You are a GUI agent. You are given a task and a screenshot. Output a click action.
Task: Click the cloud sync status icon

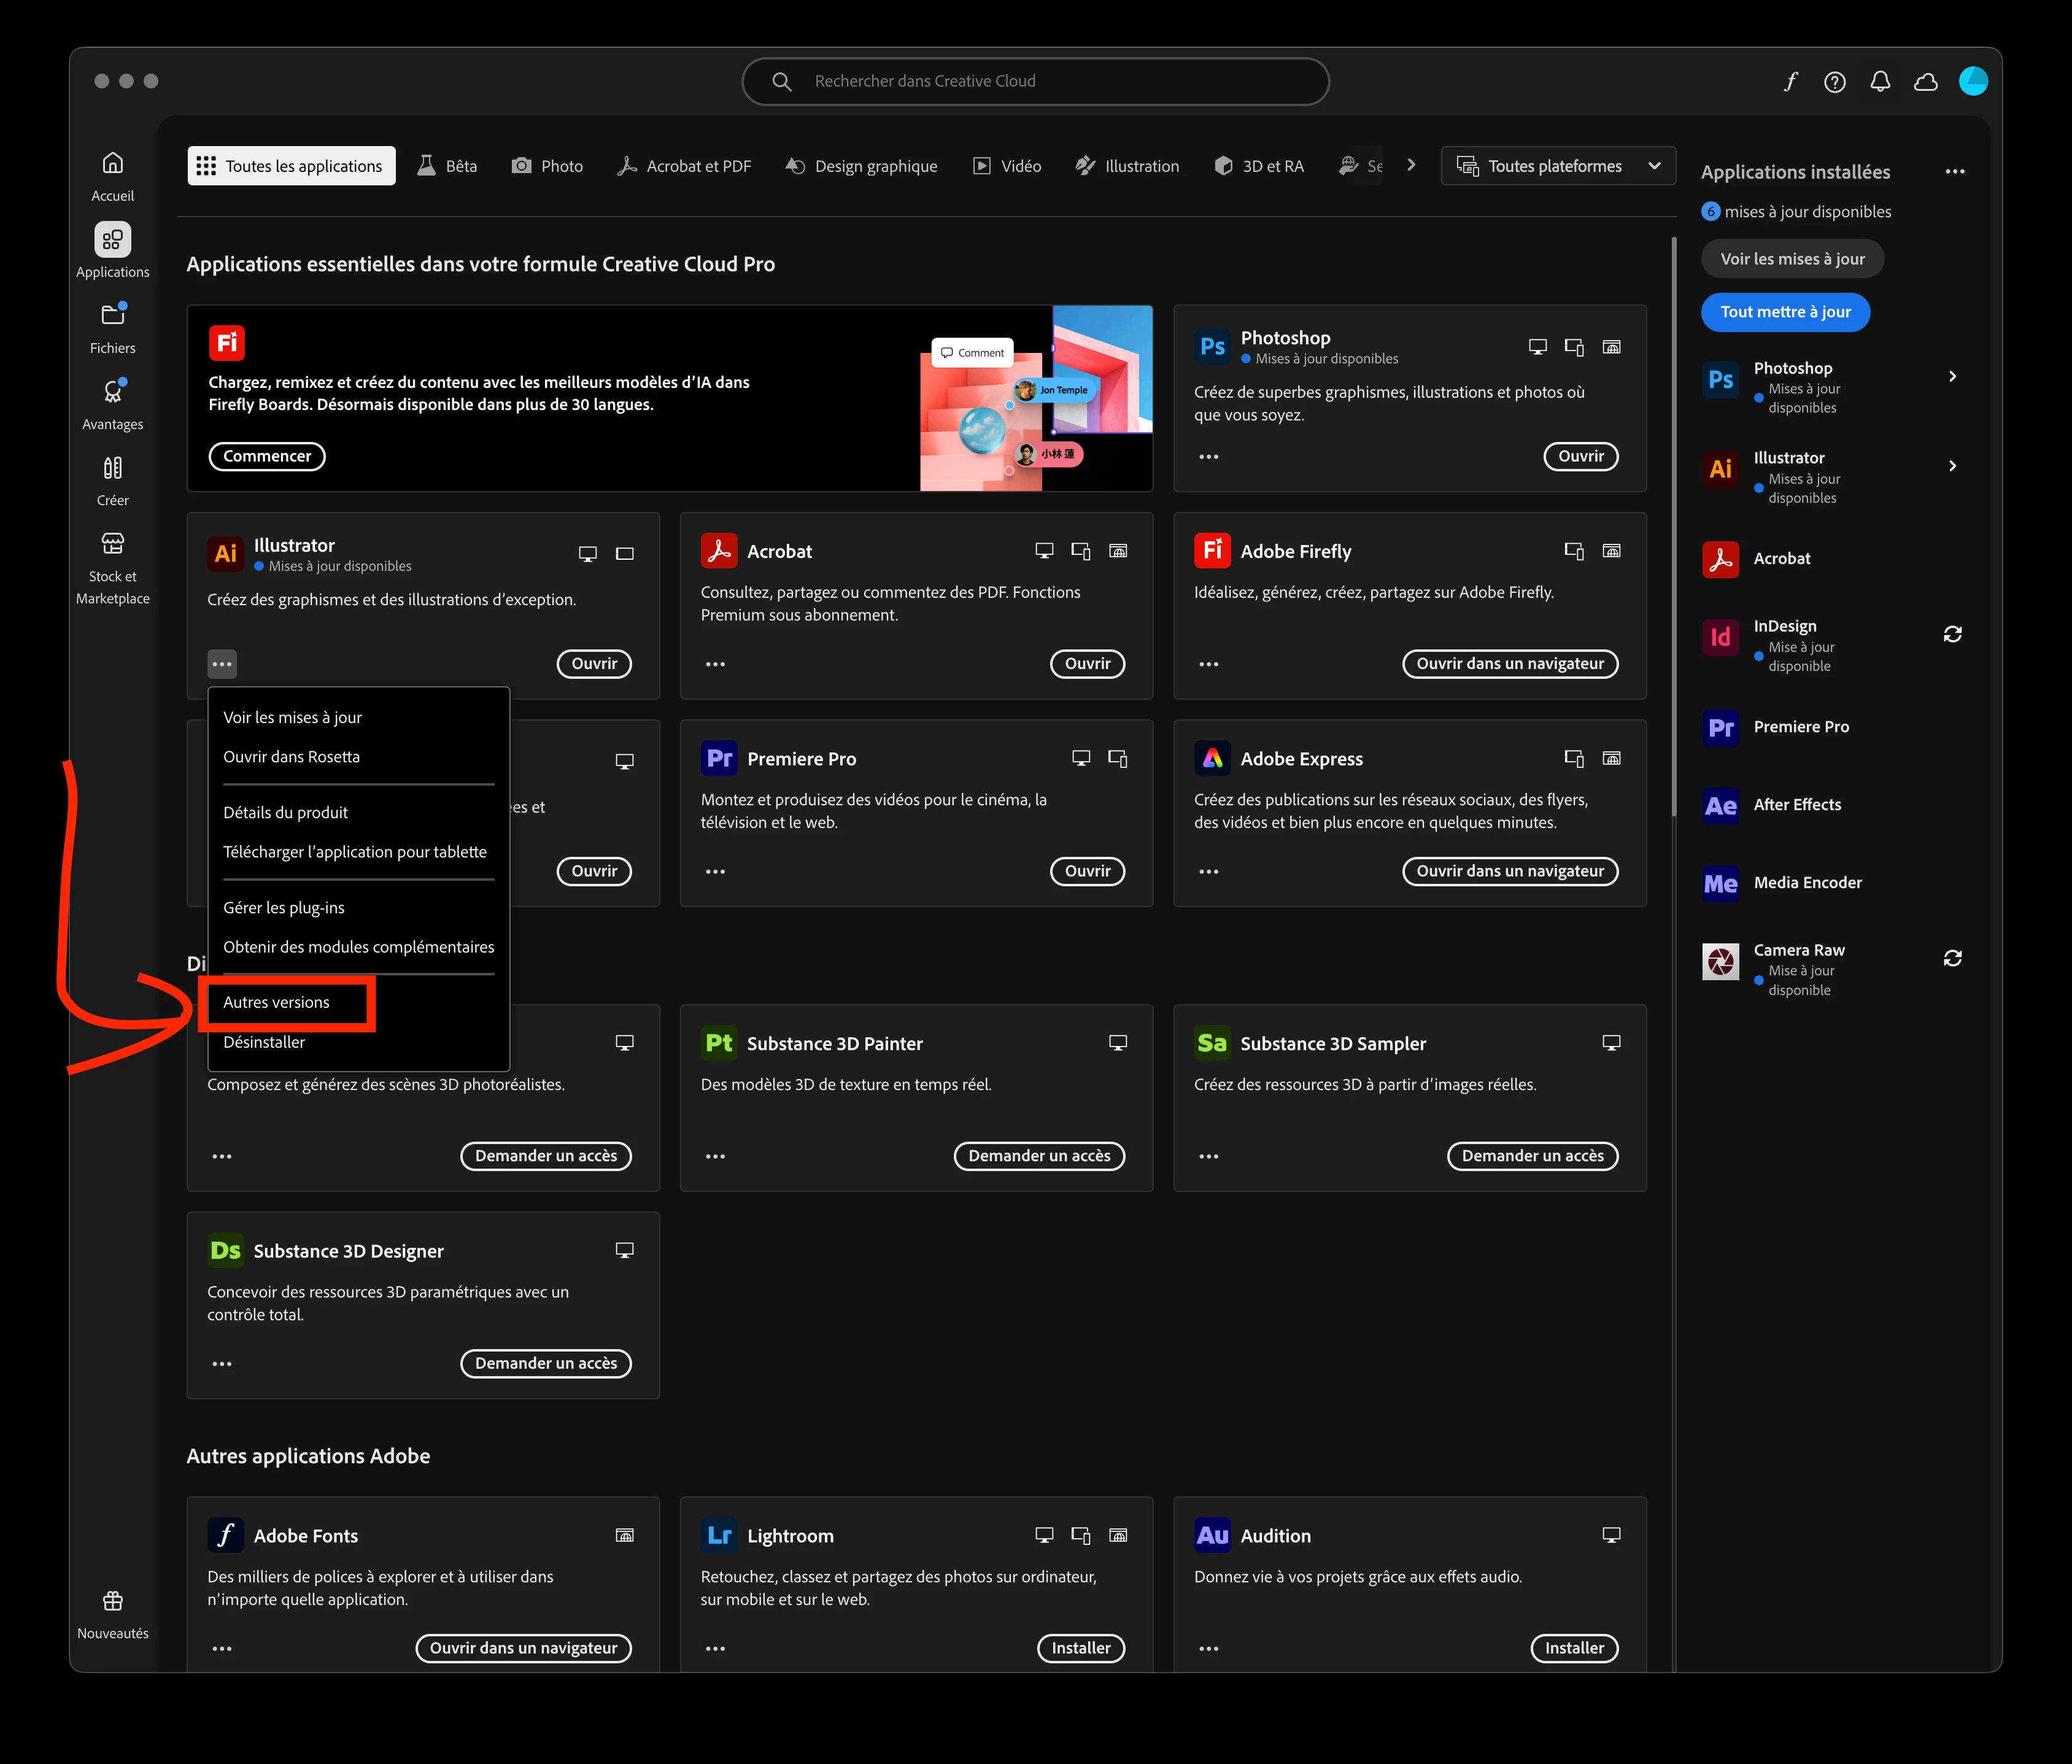point(1925,82)
